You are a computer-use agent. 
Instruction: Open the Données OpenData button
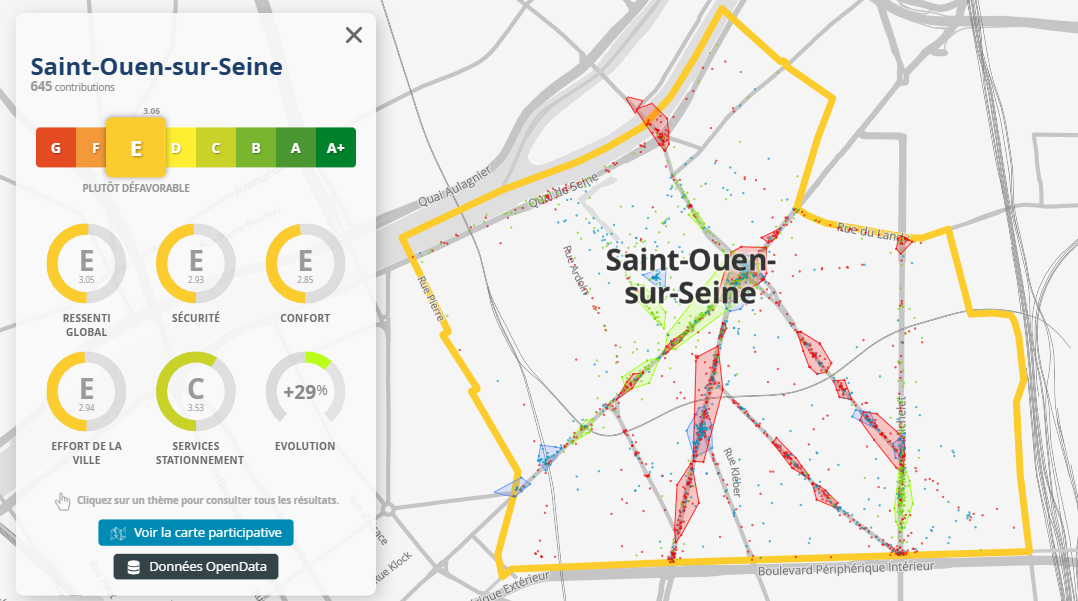point(196,566)
